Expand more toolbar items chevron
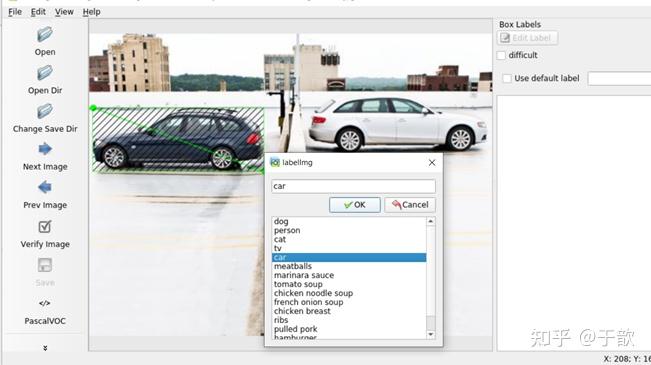Image resolution: width=651 pixels, height=365 pixels. pos(45,348)
